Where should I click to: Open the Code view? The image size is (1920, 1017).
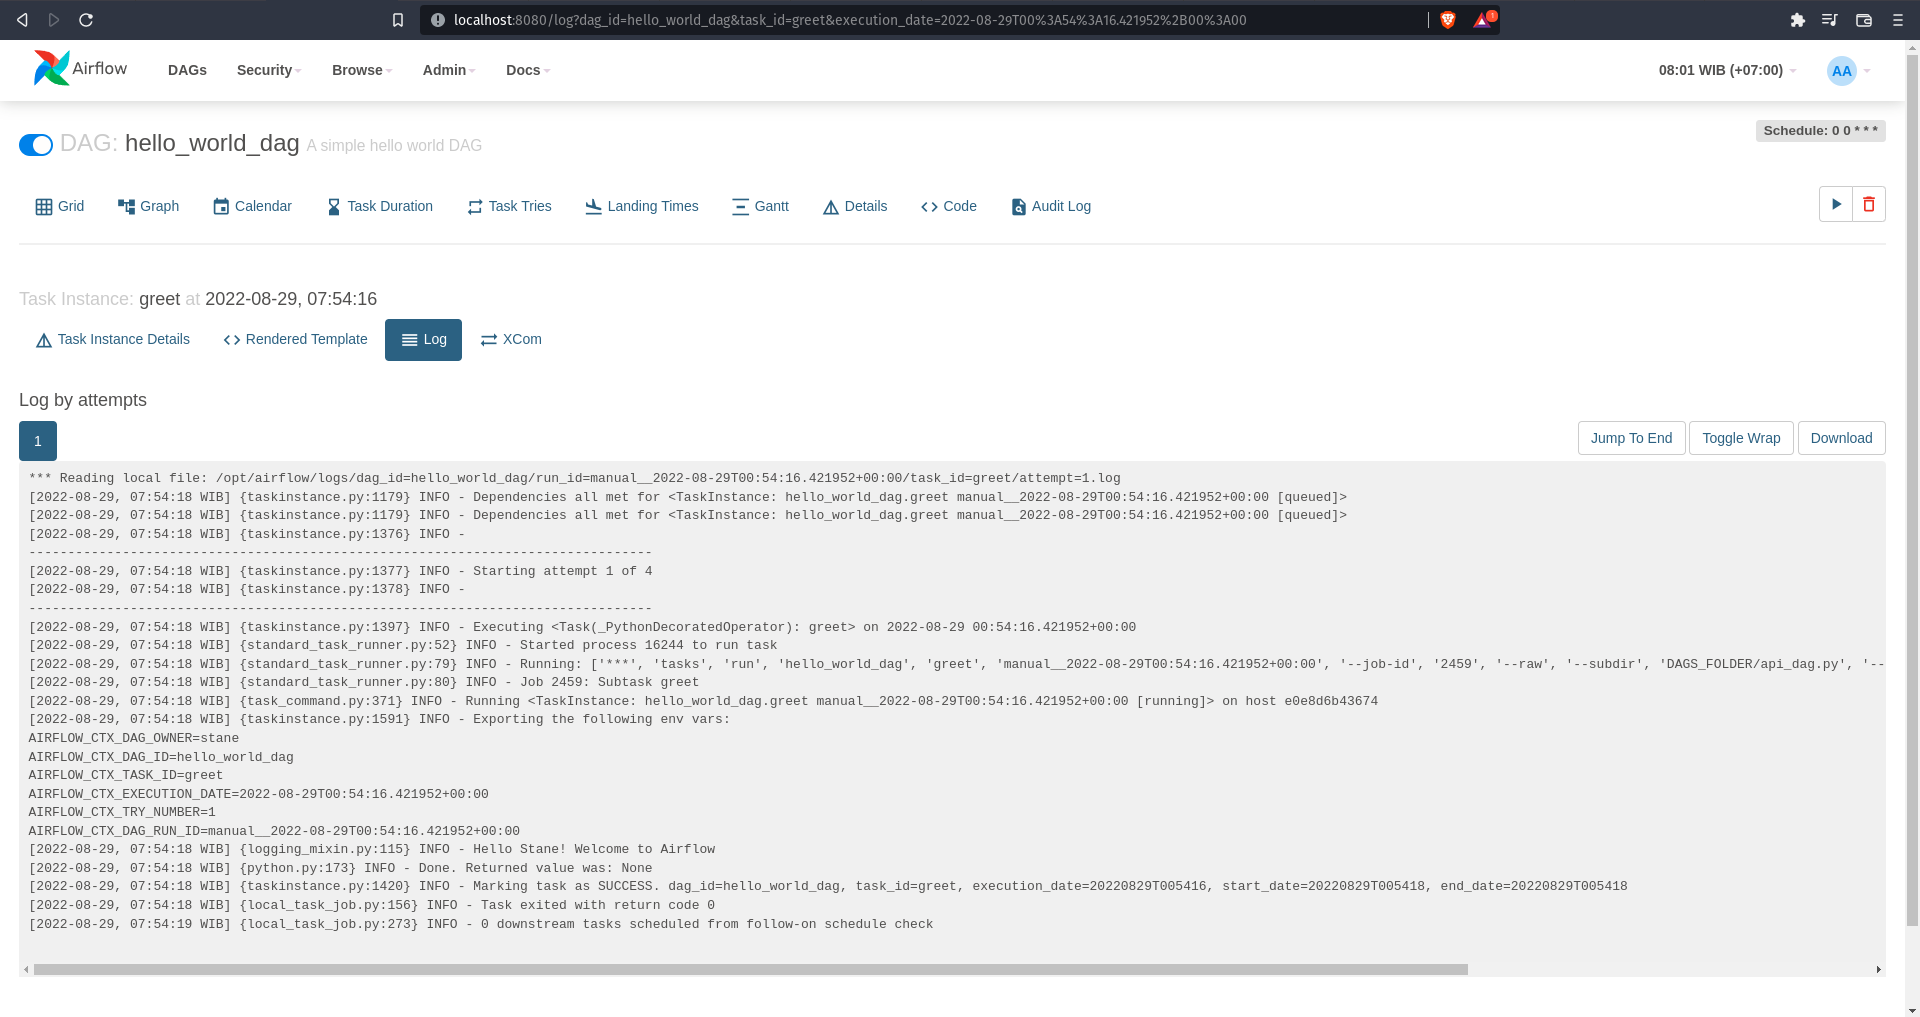(949, 206)
